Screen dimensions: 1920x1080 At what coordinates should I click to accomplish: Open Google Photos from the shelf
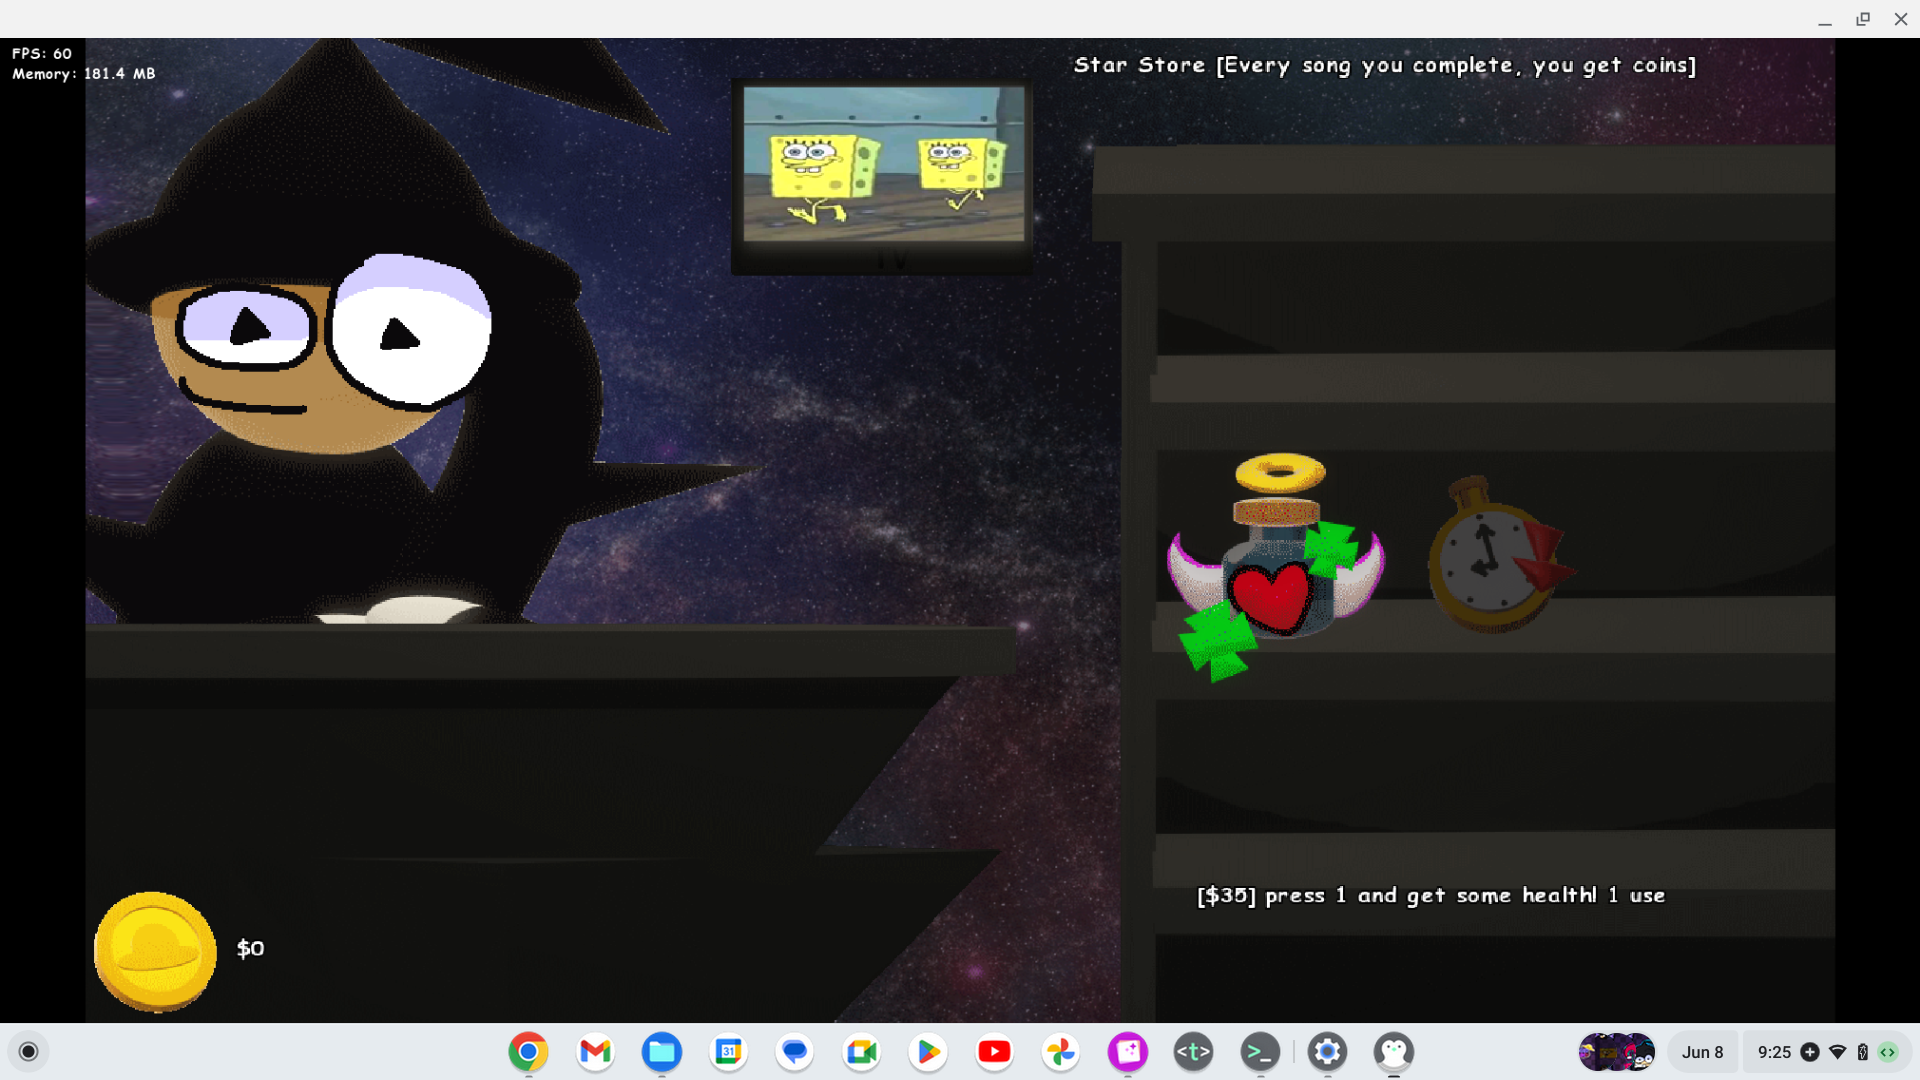pos(1061,1052)
